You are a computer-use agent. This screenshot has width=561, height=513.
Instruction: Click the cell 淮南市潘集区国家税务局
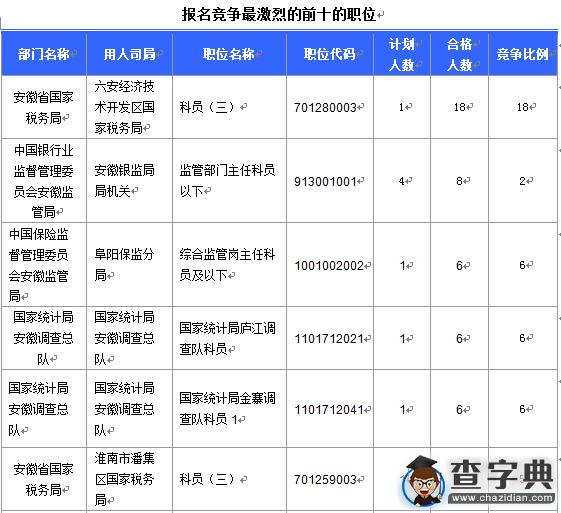(x=125, y=479)
